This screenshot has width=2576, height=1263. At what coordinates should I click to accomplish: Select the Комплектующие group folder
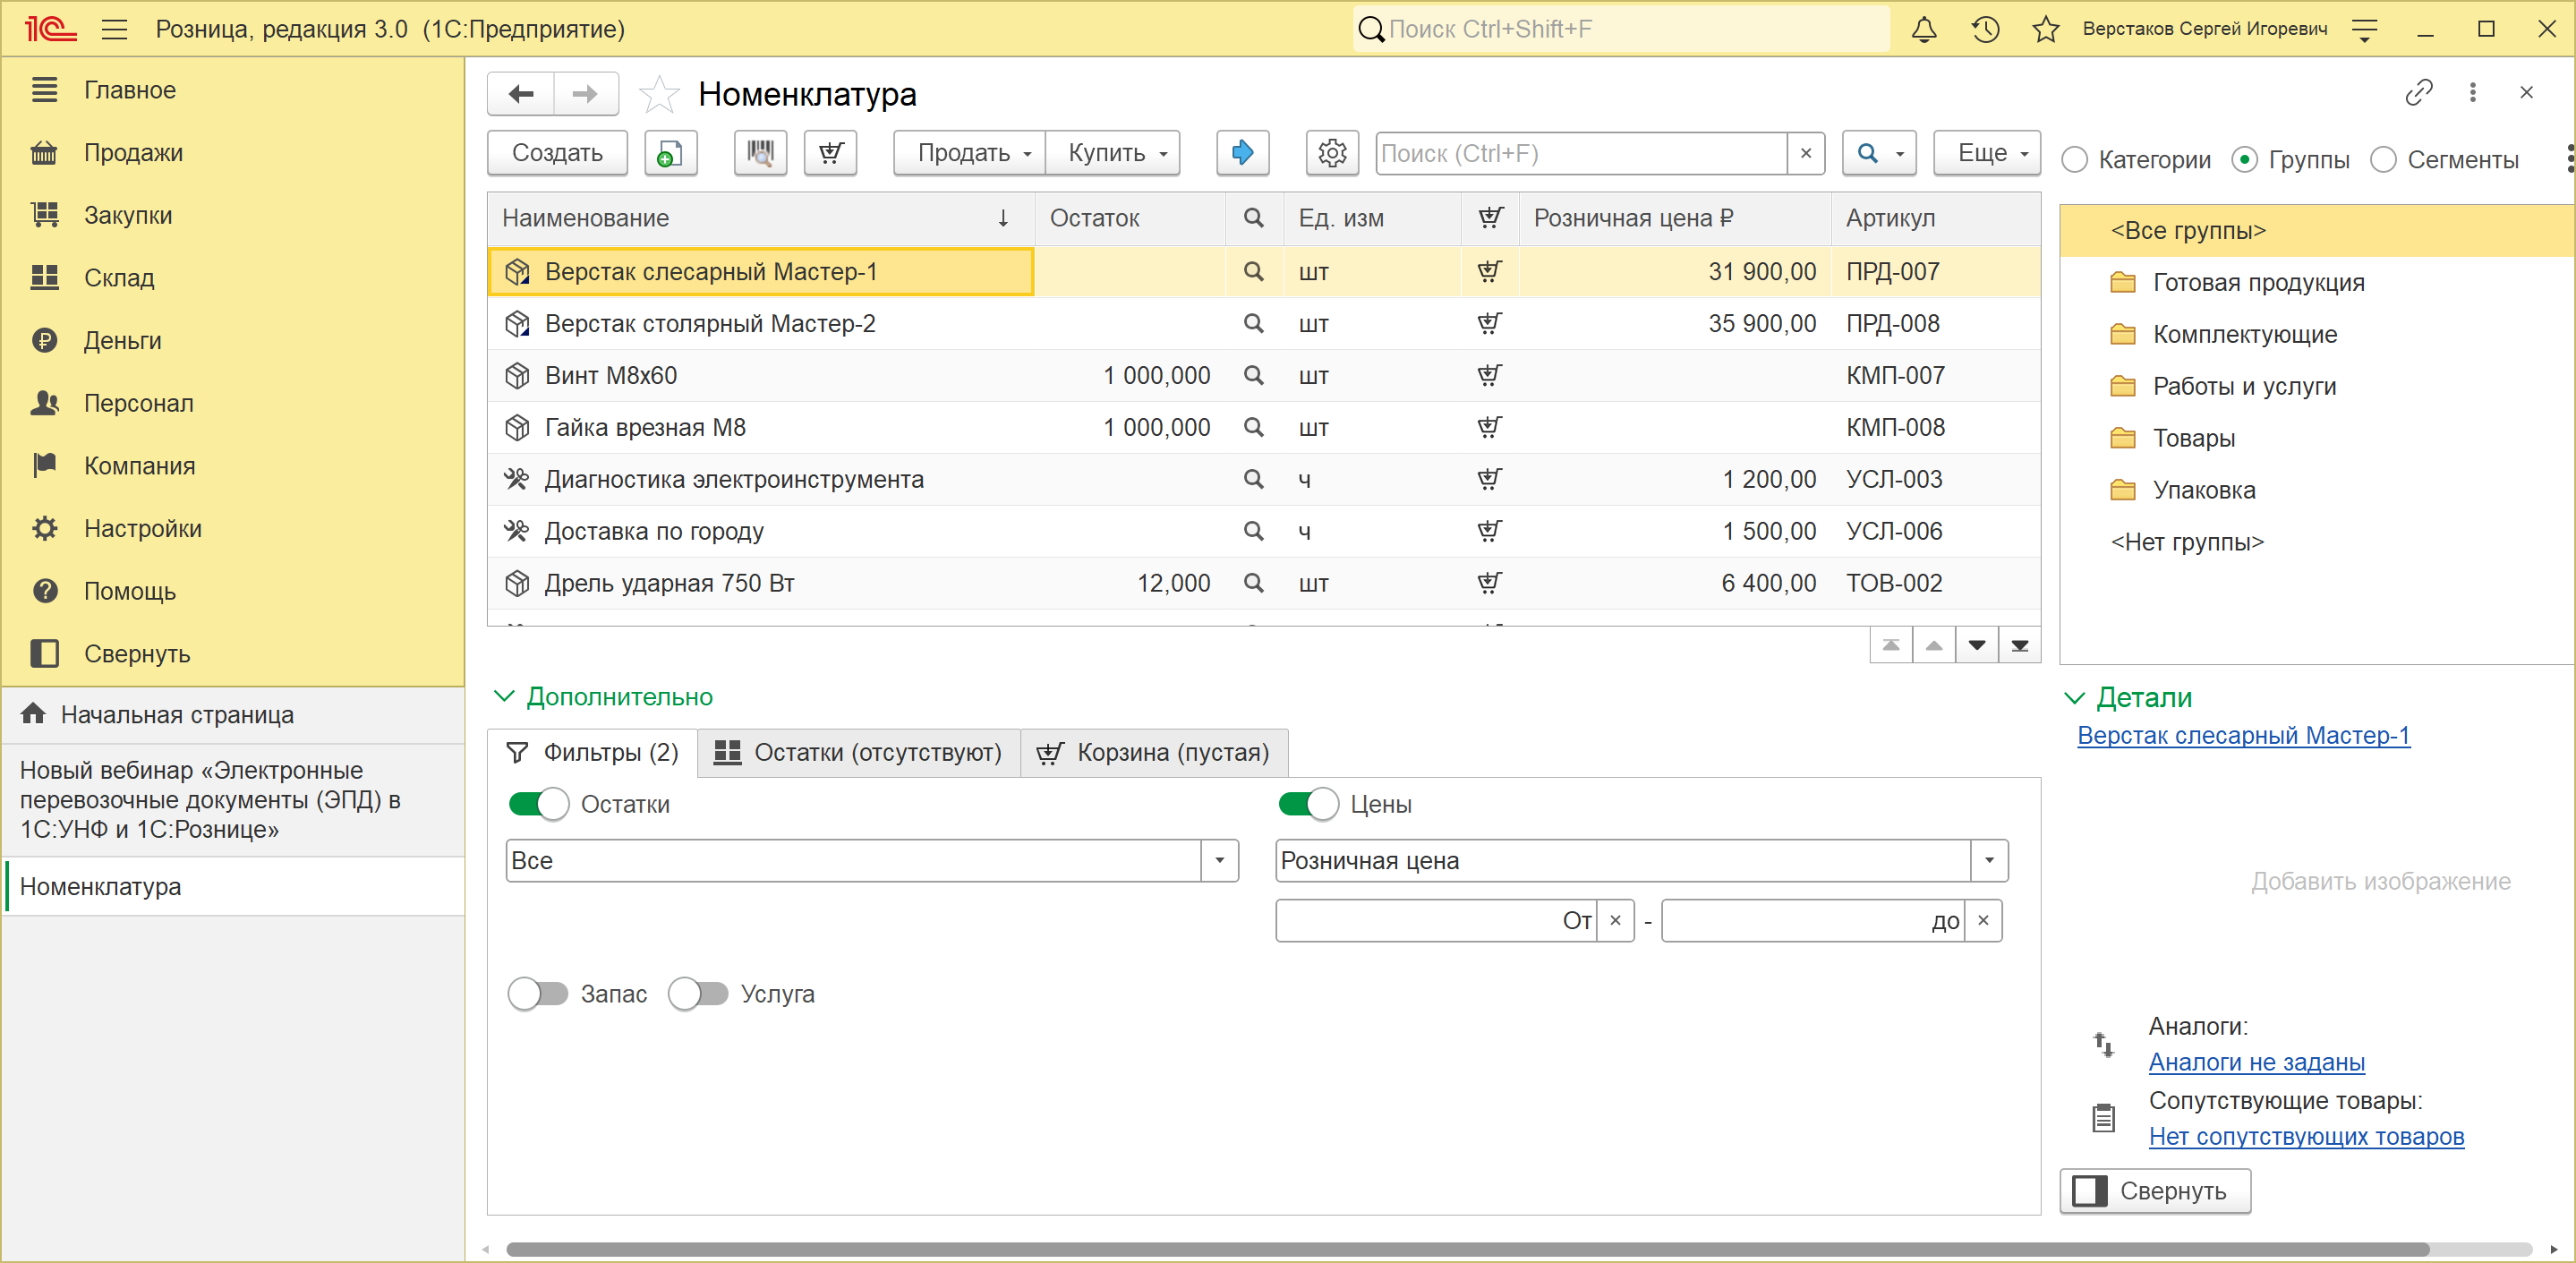[2244, 334]
